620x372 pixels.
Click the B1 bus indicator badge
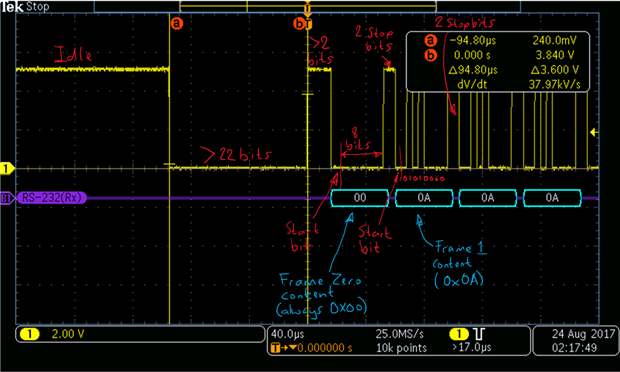pos(7,198)
